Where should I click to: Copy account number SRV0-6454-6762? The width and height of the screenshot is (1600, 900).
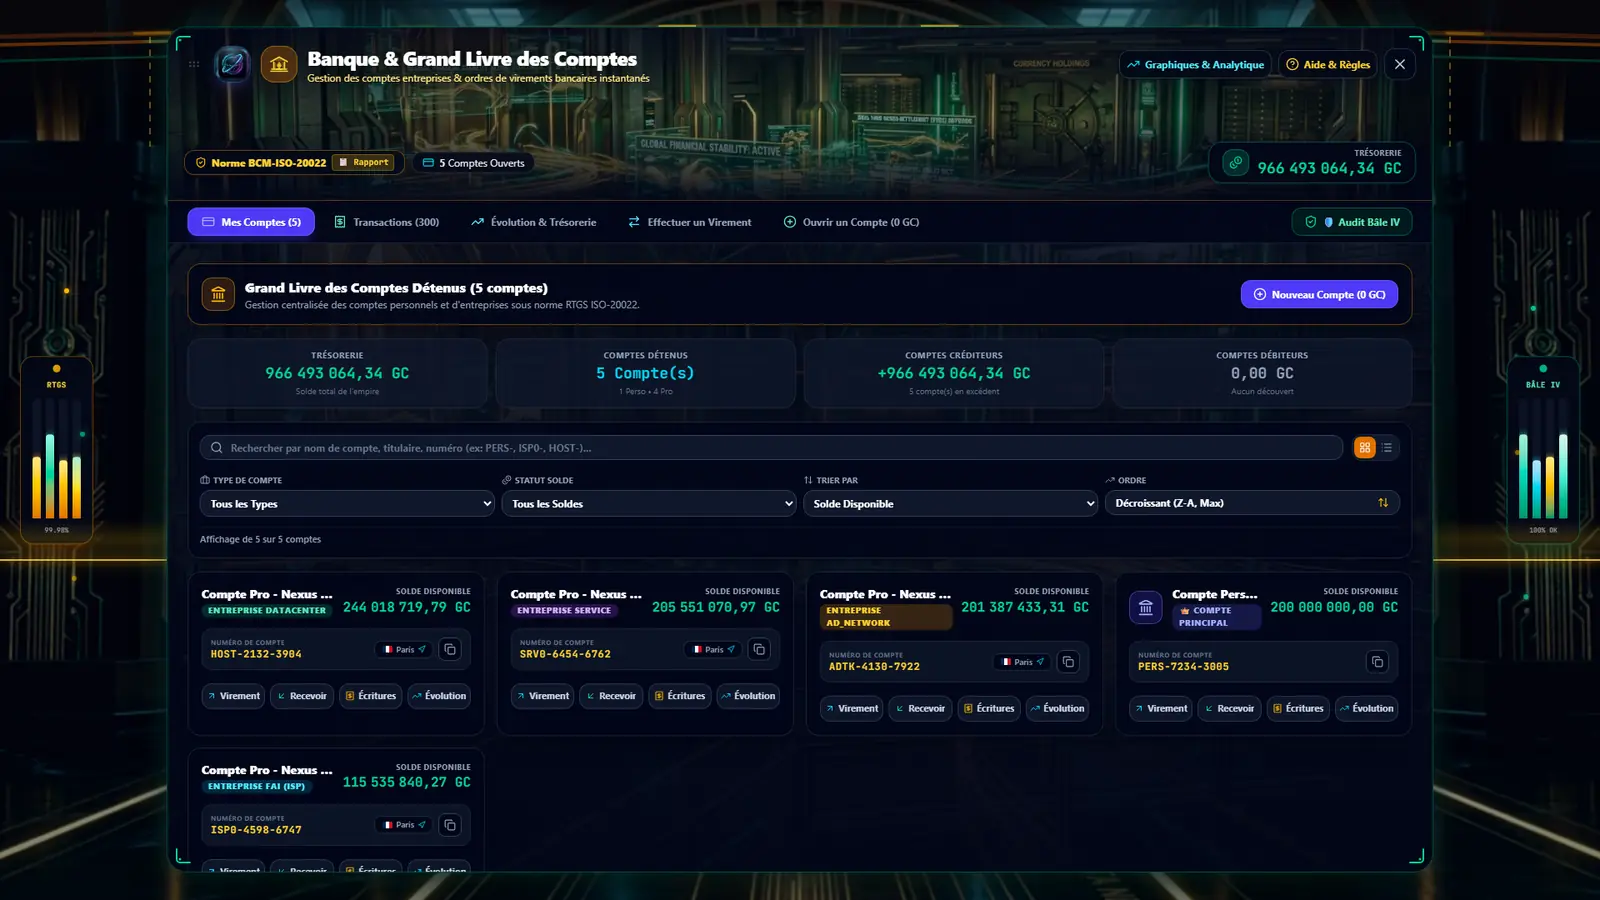[x=759, y=649]
